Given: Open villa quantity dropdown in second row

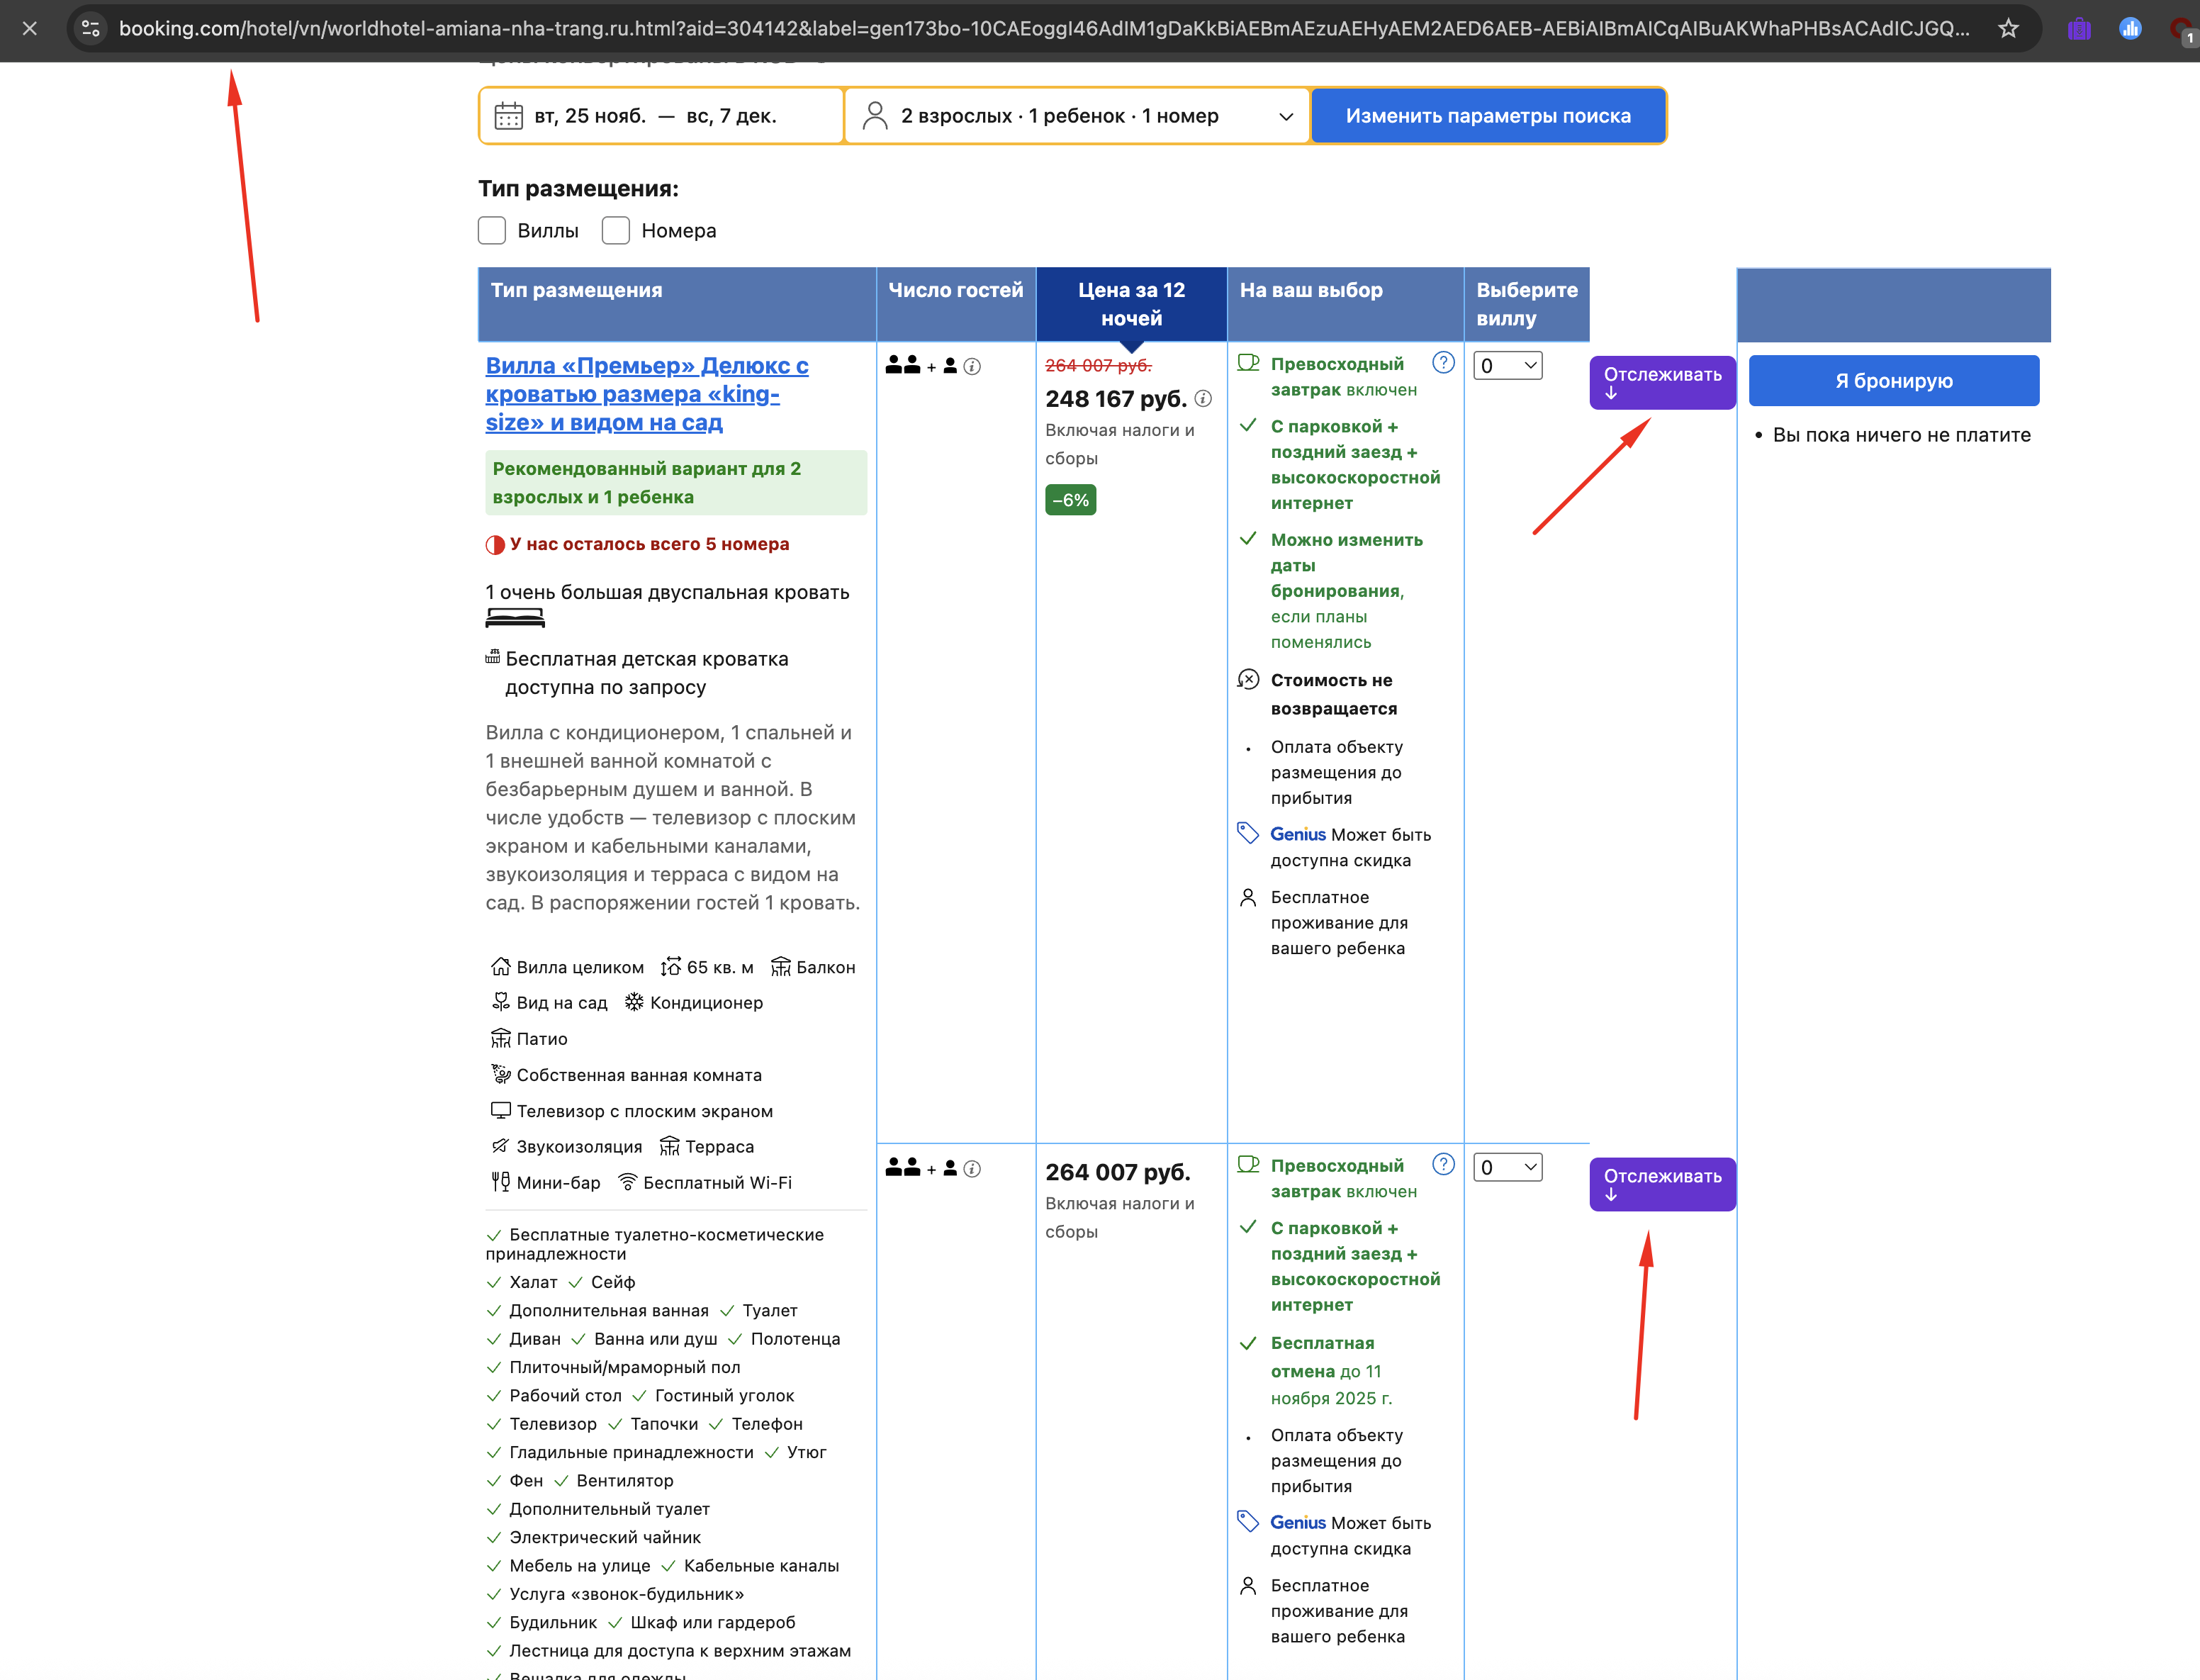Looking at the screenshot, I should tap(1507, 1168).
